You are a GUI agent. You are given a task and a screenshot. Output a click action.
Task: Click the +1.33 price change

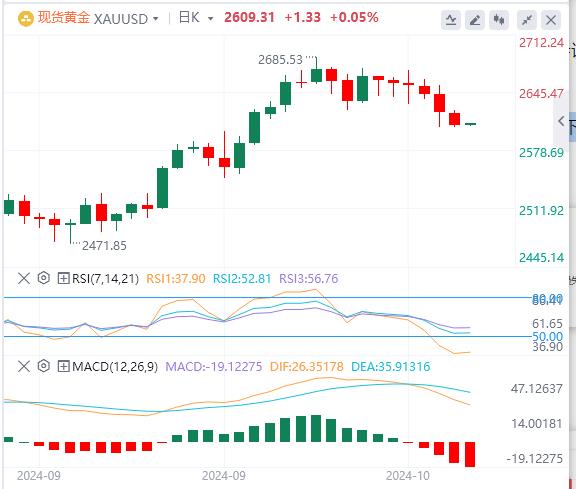pyautogui.click(x=302, y=17)
